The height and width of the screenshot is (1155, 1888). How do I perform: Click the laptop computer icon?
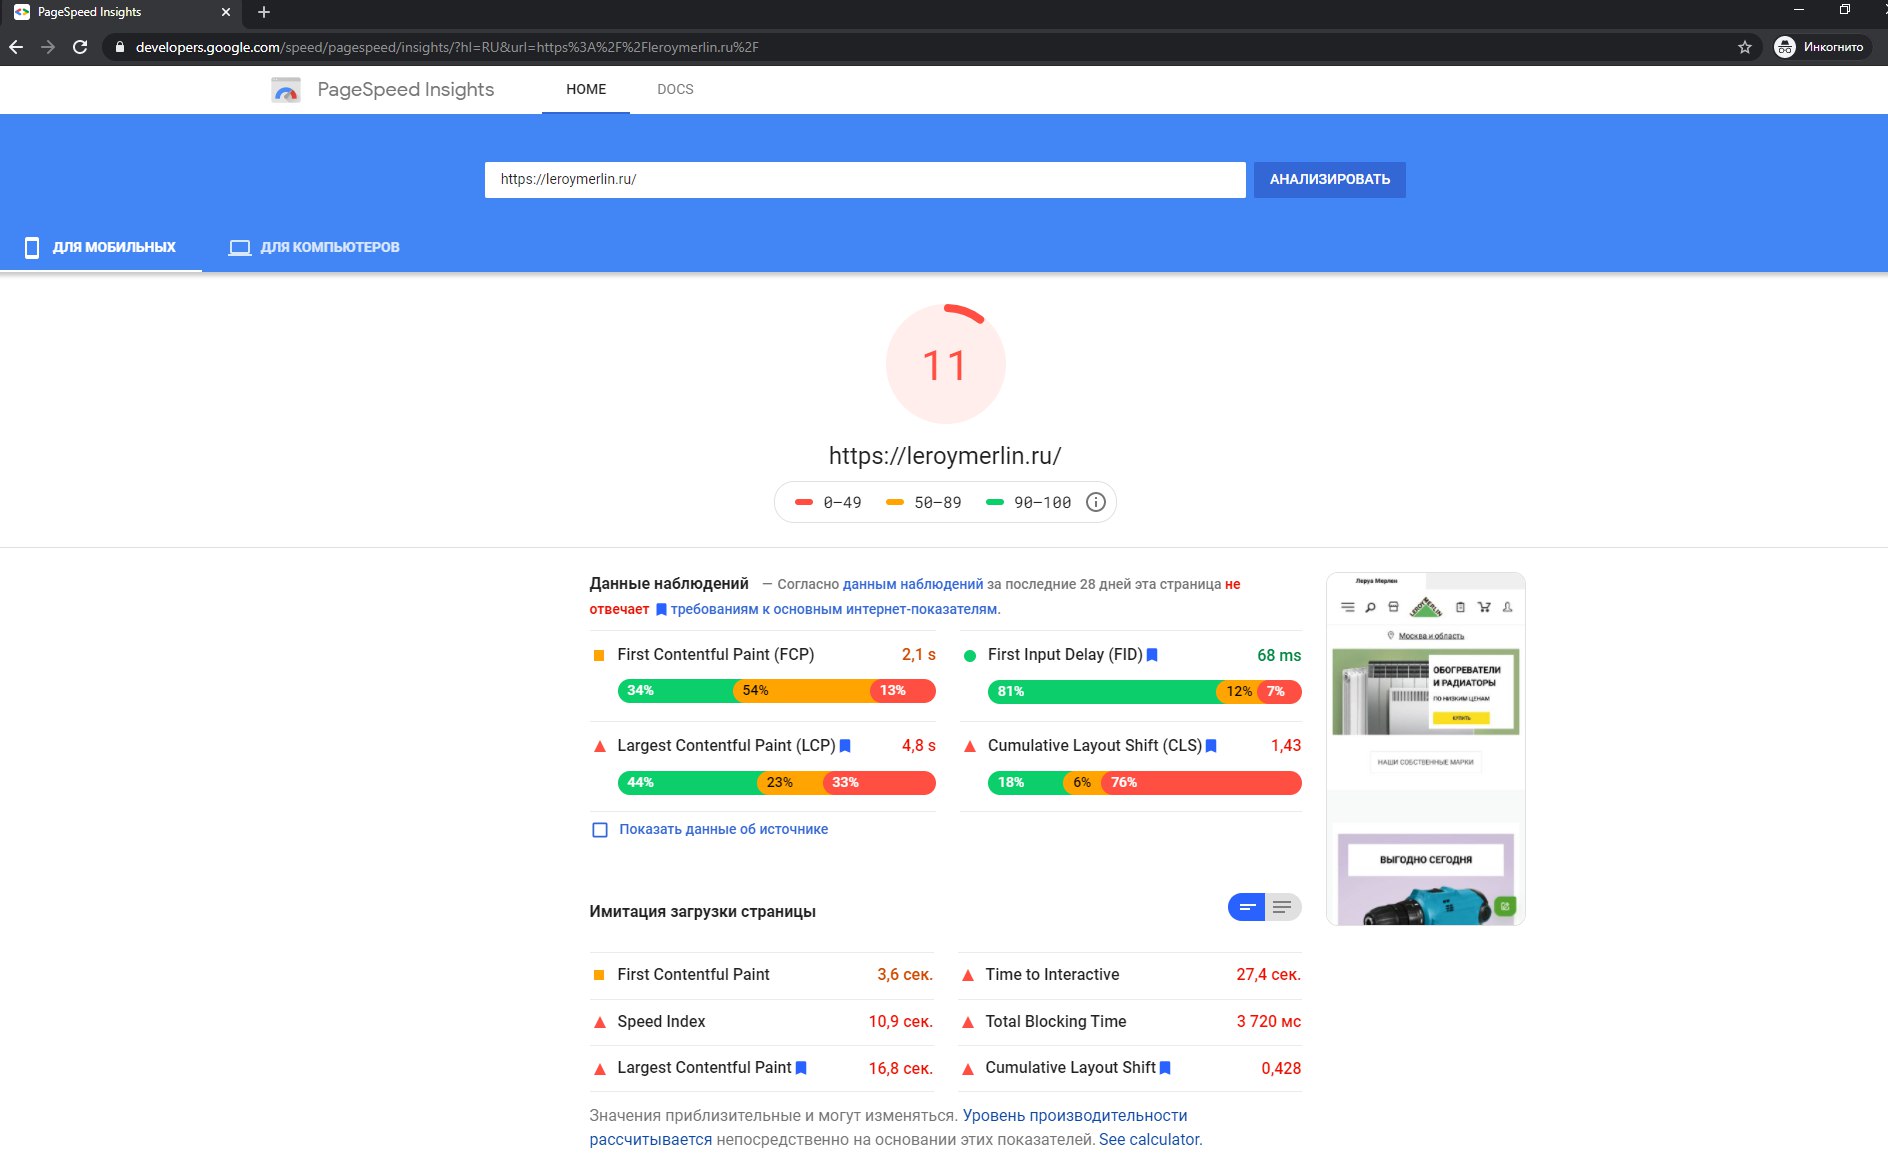click(x=240, y=247)
